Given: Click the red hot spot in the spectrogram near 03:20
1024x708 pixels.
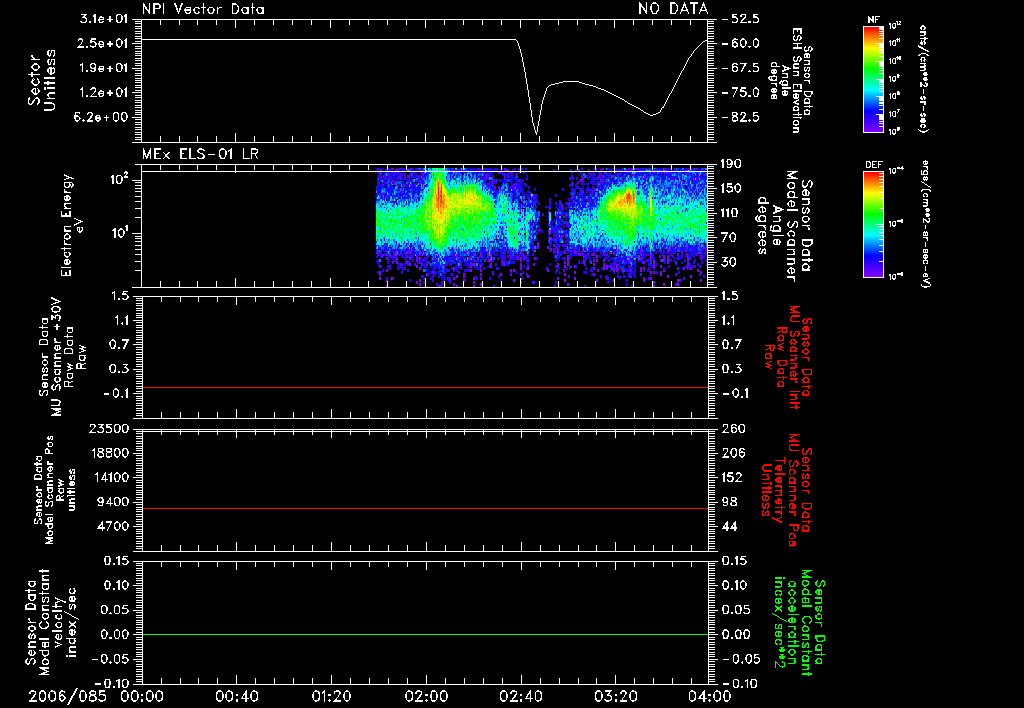Looking at the screenshot, I should pyautogui.click(x=629, y=196).
